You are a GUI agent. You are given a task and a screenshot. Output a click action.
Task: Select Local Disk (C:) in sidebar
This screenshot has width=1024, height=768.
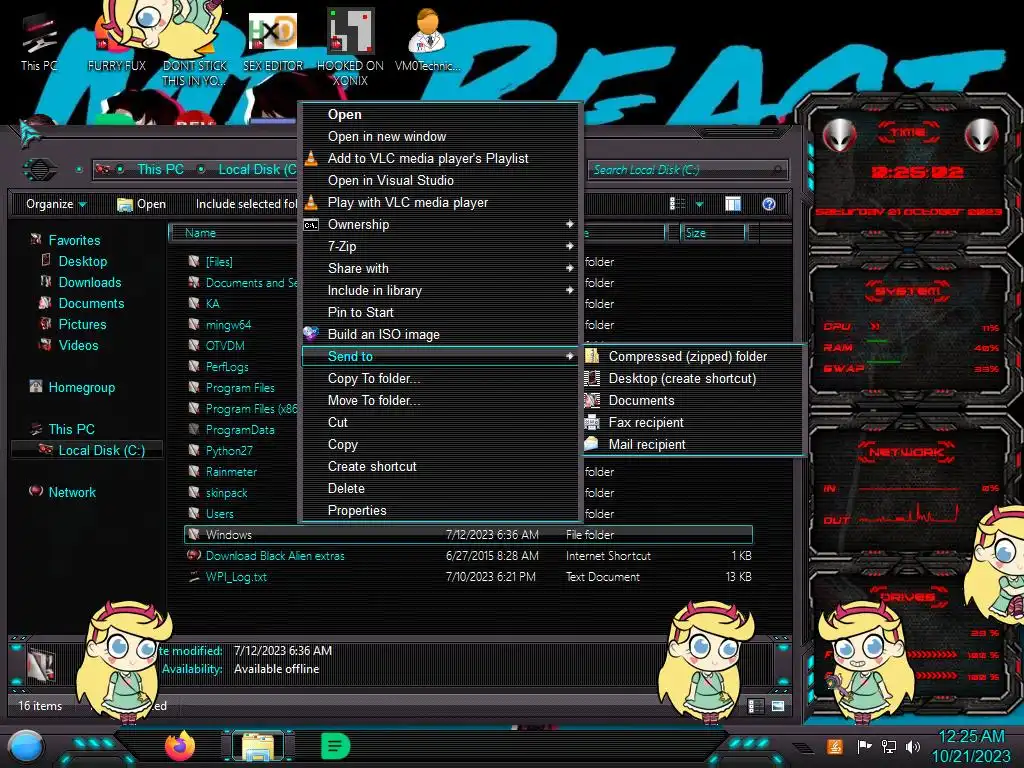point(101,450)
